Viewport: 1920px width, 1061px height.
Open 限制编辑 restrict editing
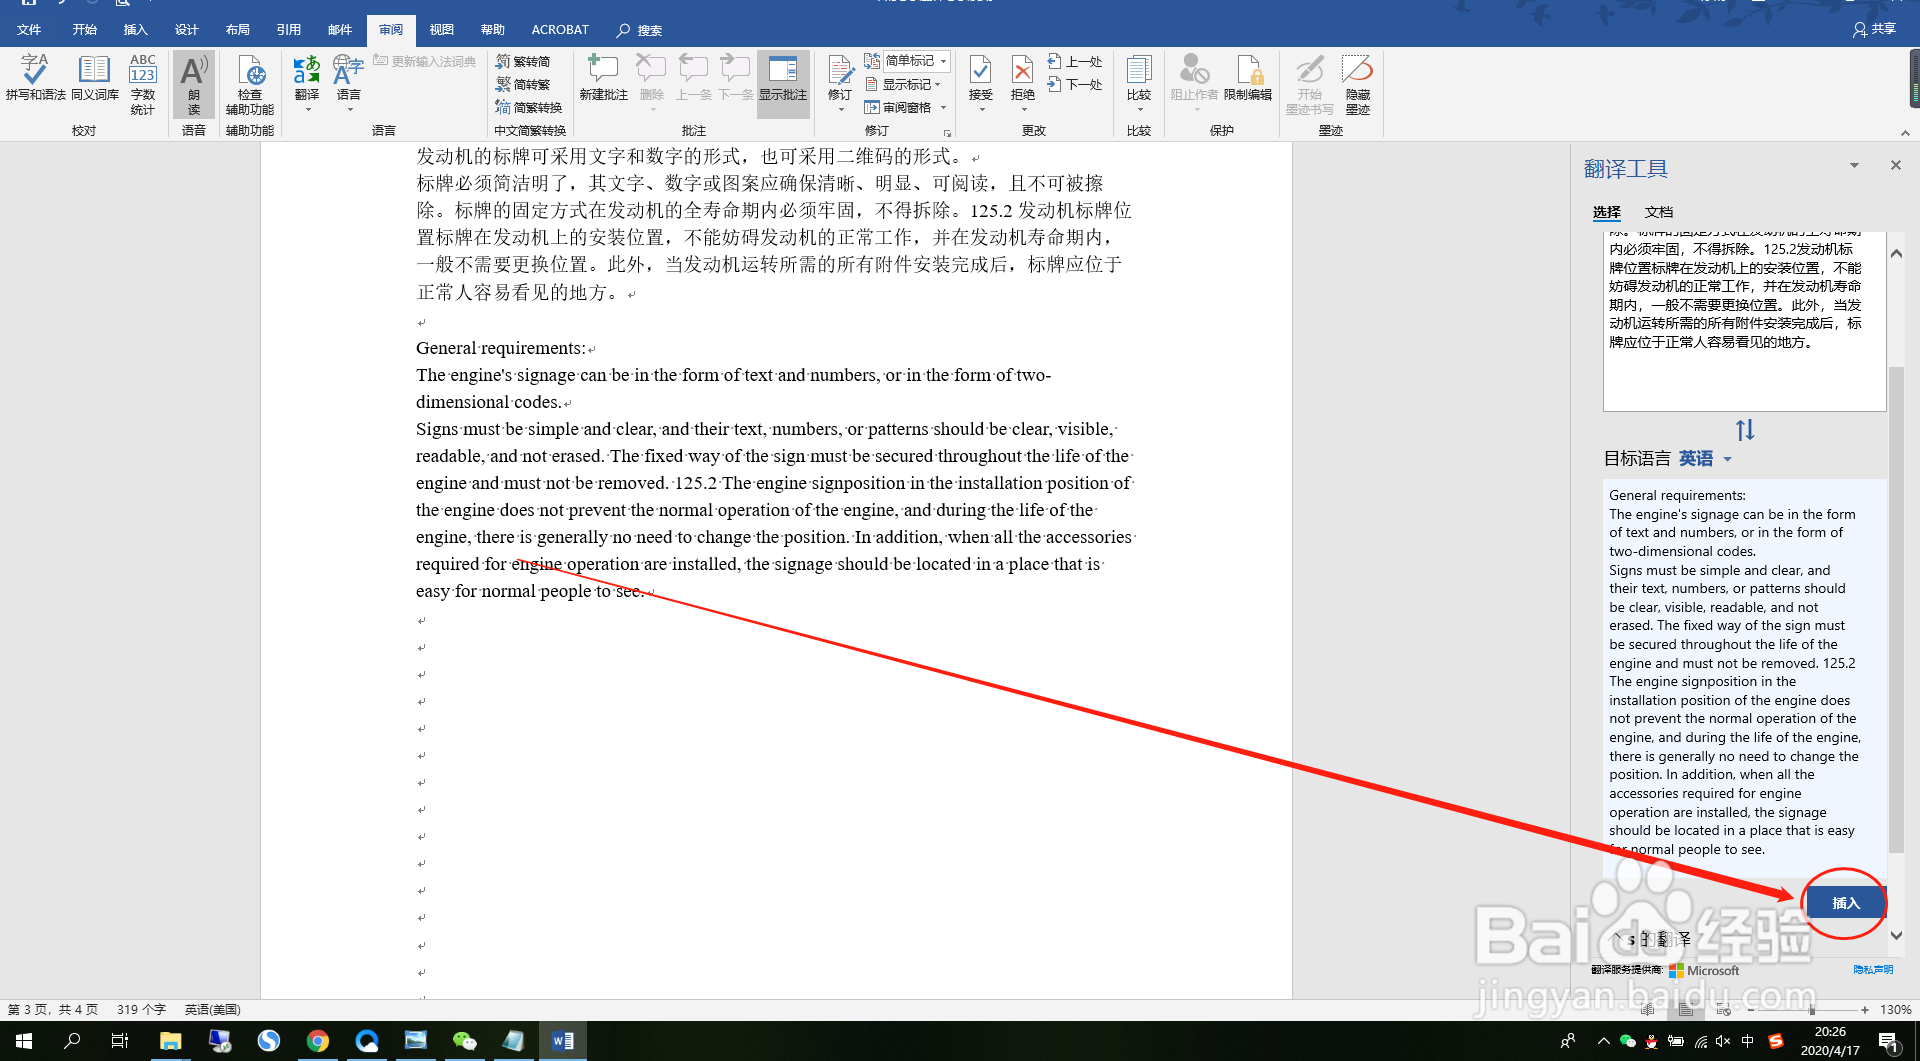tap(1248, 78)
